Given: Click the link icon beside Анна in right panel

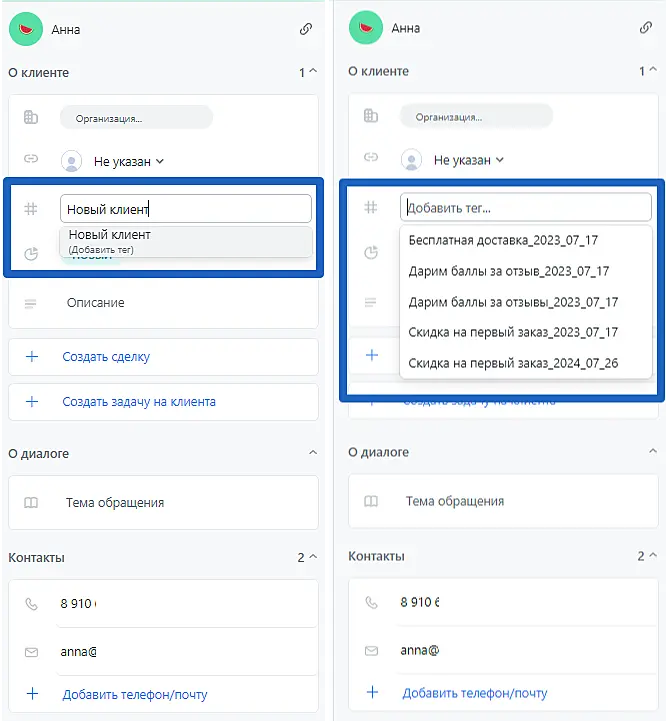Looking at the screenshot, I should point(646,30).
